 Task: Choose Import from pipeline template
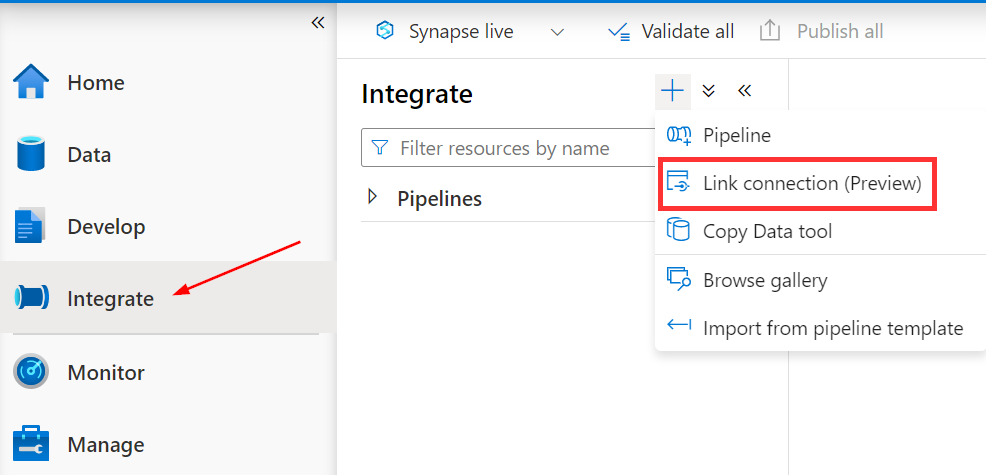[832, 328]
